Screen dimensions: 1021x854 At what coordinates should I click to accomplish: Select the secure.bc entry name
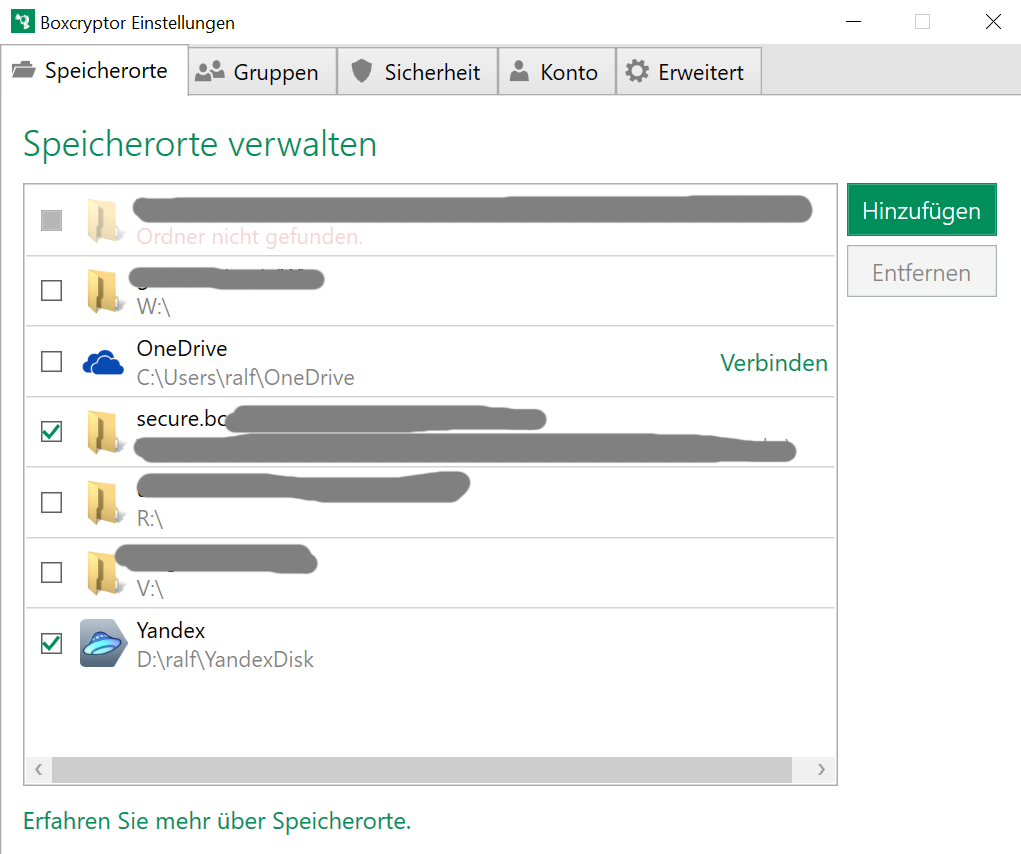point(182,419)
